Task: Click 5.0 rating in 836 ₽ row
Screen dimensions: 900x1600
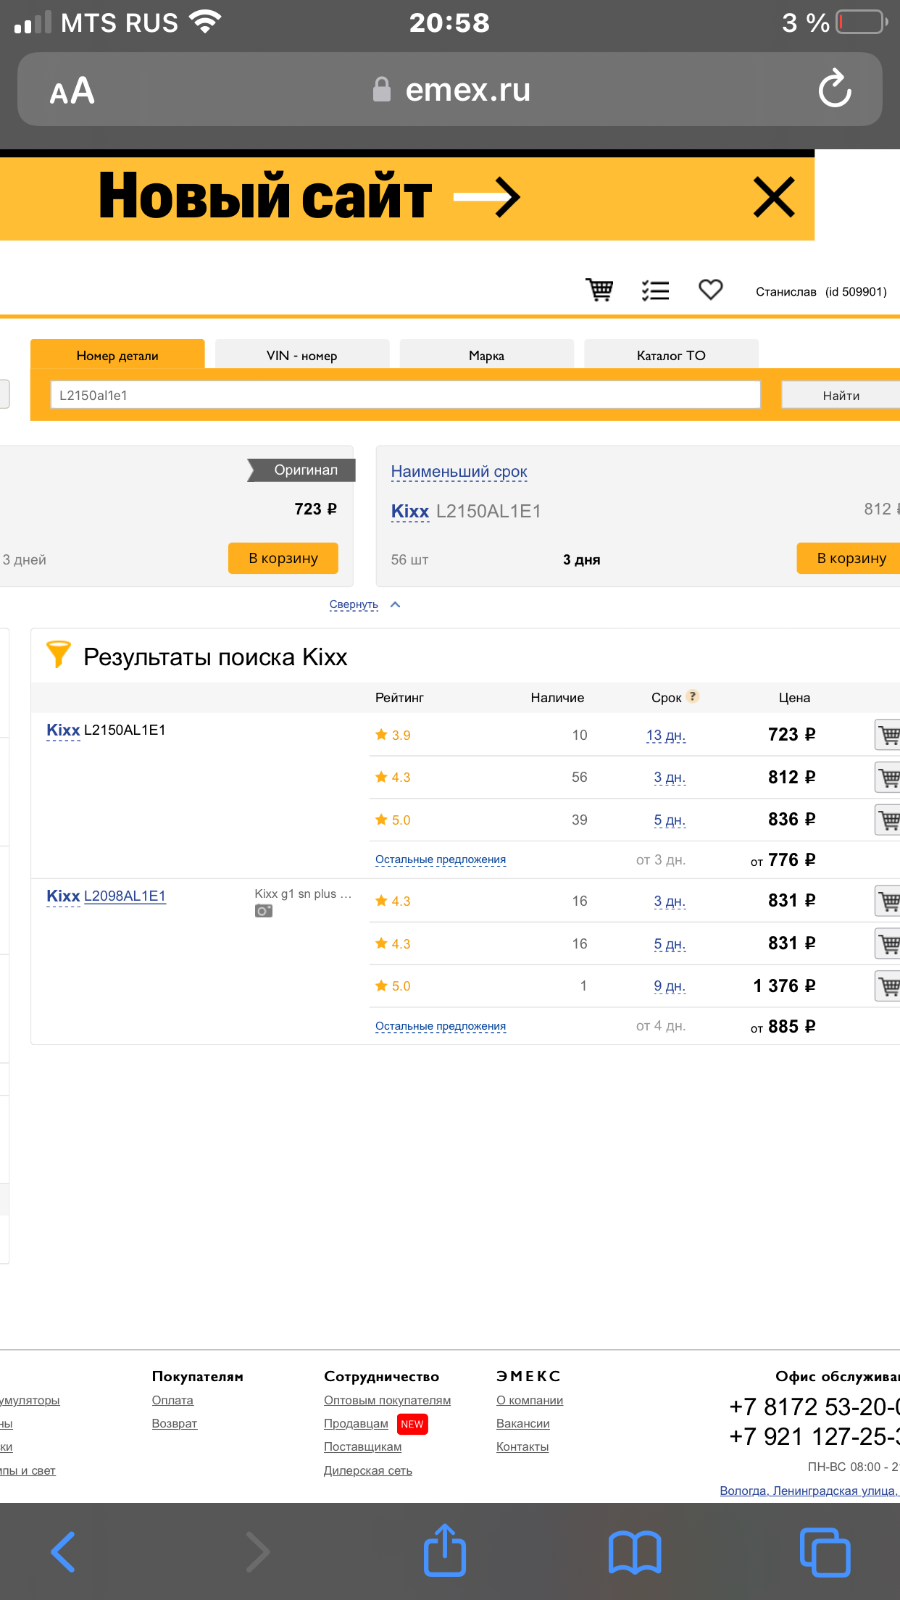Action: [393, 820]
